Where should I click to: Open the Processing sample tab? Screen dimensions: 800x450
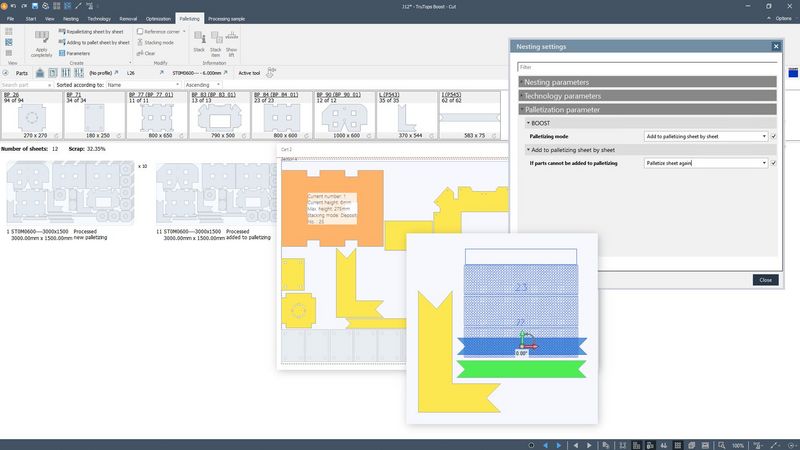[x=225, y=18]
